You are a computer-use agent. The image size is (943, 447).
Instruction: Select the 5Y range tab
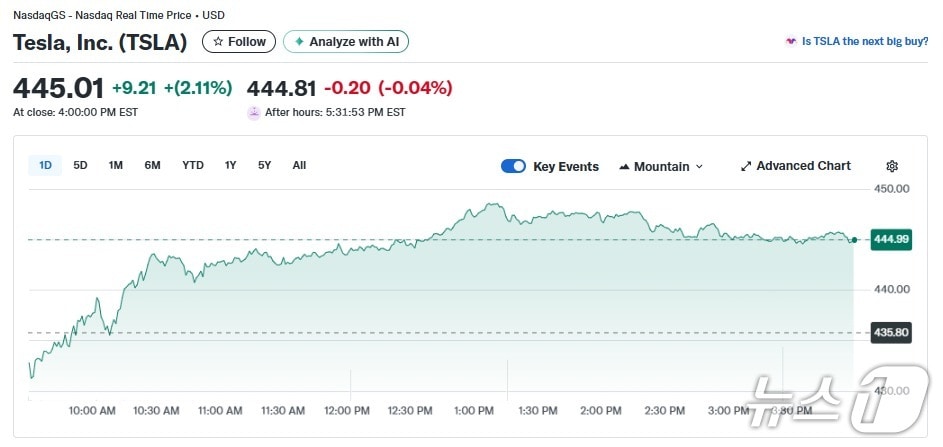264,165
